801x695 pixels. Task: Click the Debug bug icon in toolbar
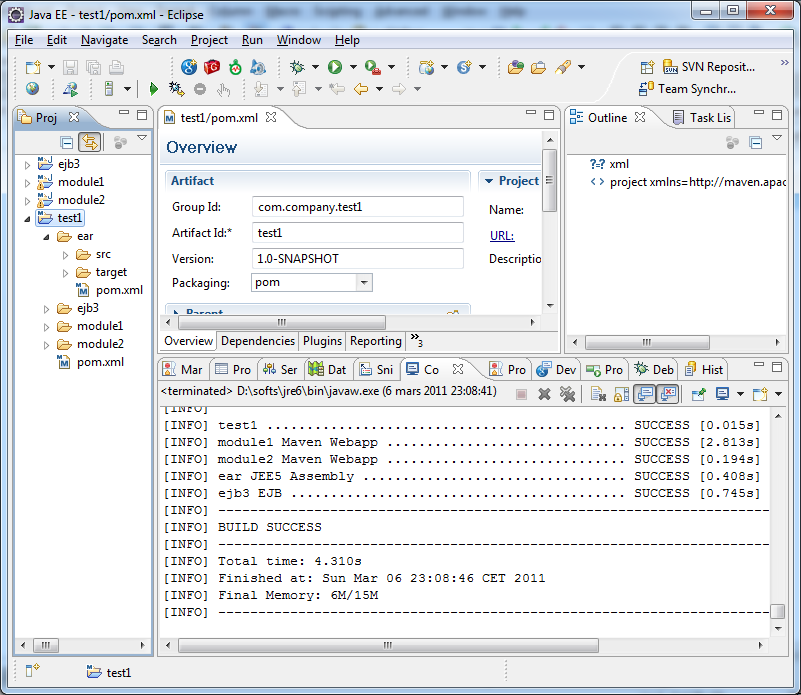pyautogui.click(x=296, y=67)
